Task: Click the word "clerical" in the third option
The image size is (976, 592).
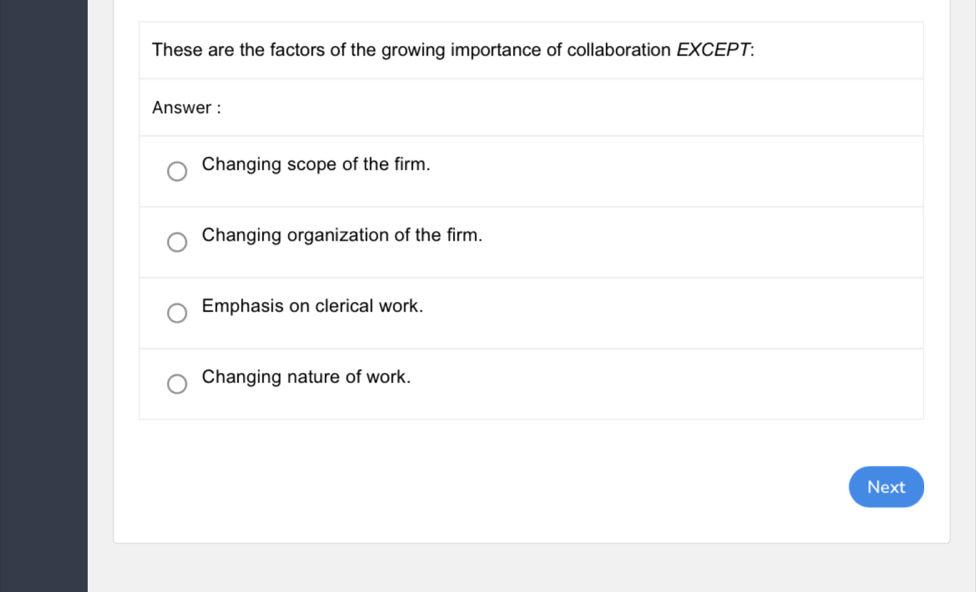Action: 344,306
